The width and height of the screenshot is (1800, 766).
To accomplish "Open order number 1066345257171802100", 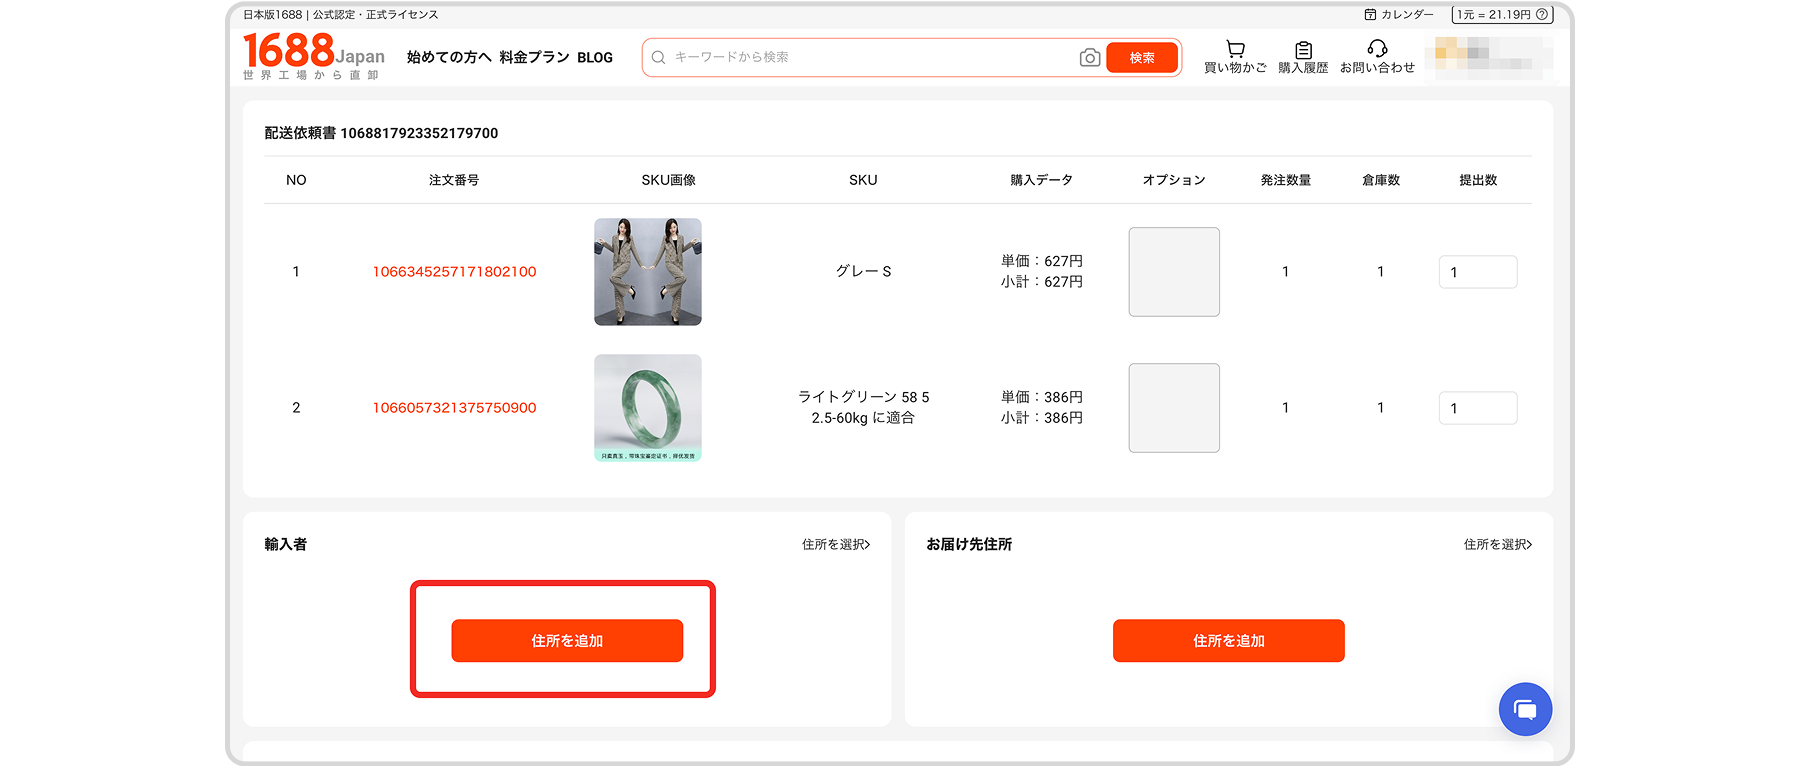I will click(454, 272).
